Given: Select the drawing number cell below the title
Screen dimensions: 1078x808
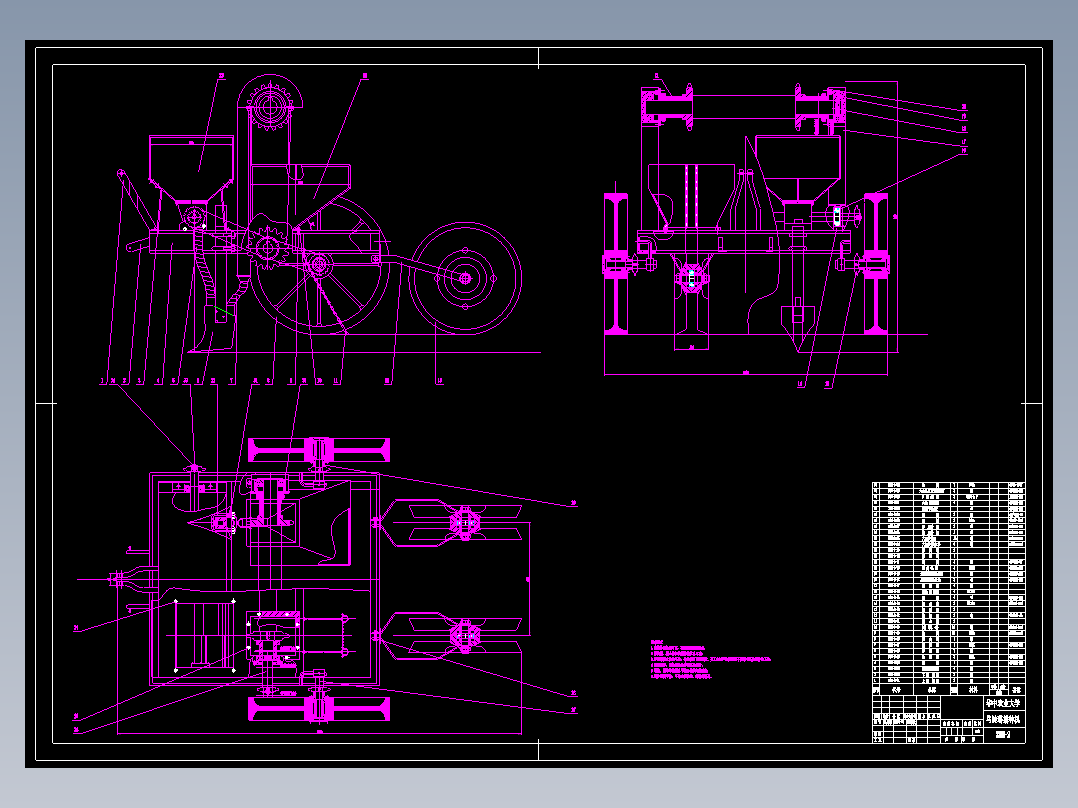Looking at the screenshot, I should [x=1004, y=735].
